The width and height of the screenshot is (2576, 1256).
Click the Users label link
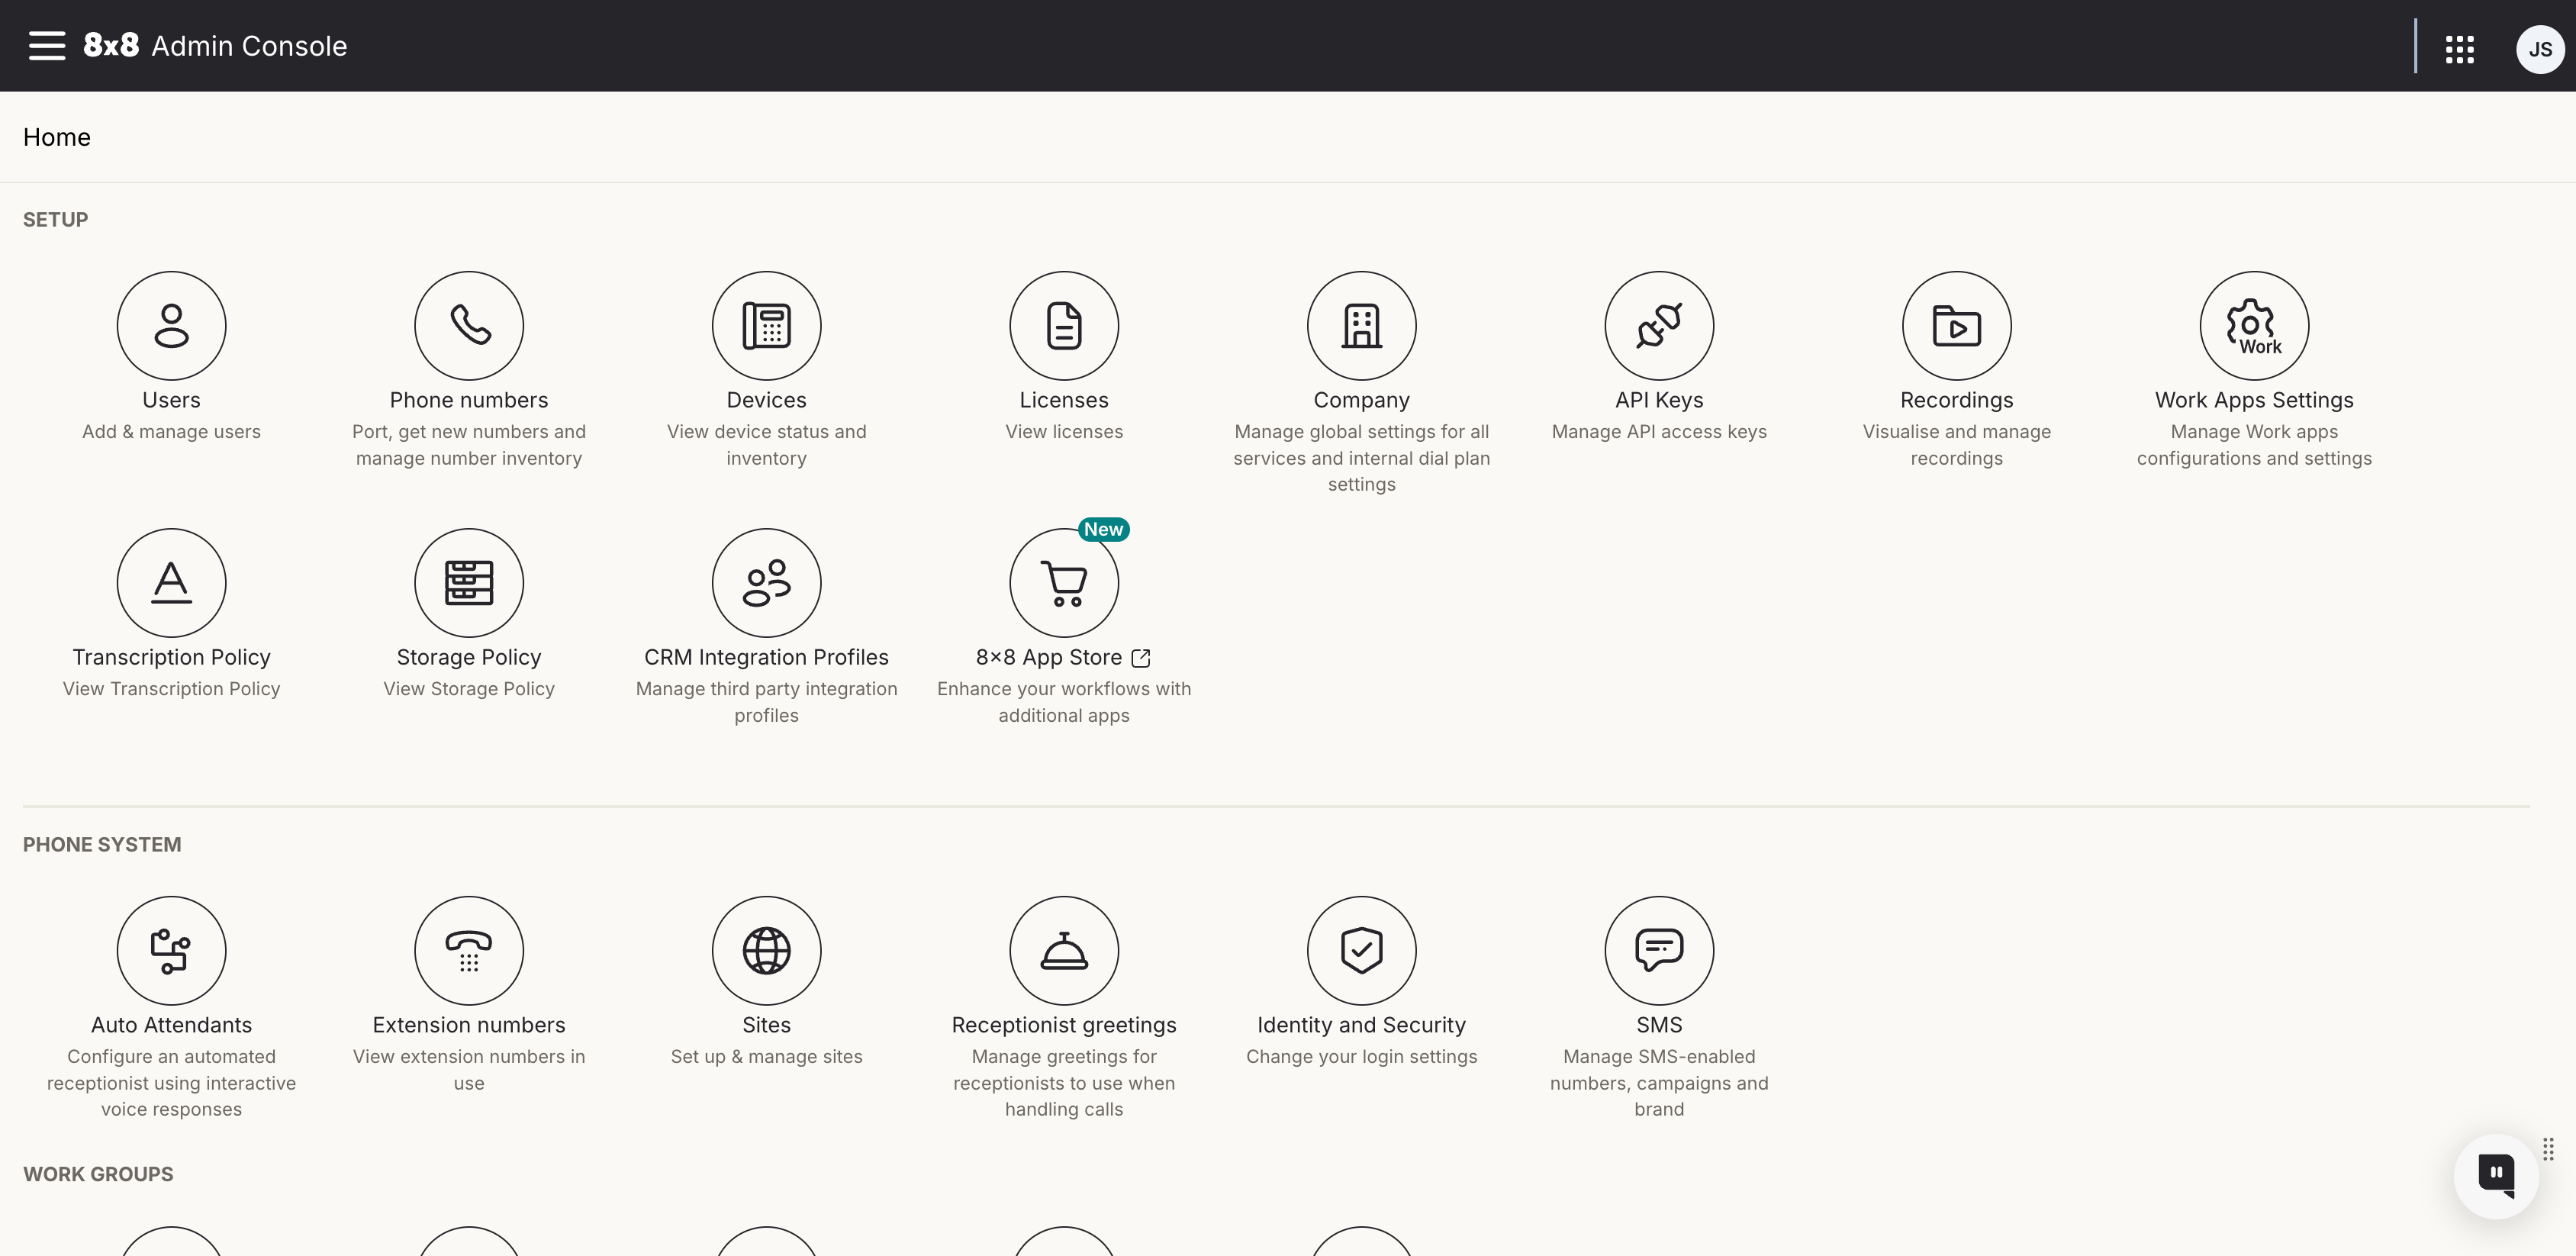[171, 400]
